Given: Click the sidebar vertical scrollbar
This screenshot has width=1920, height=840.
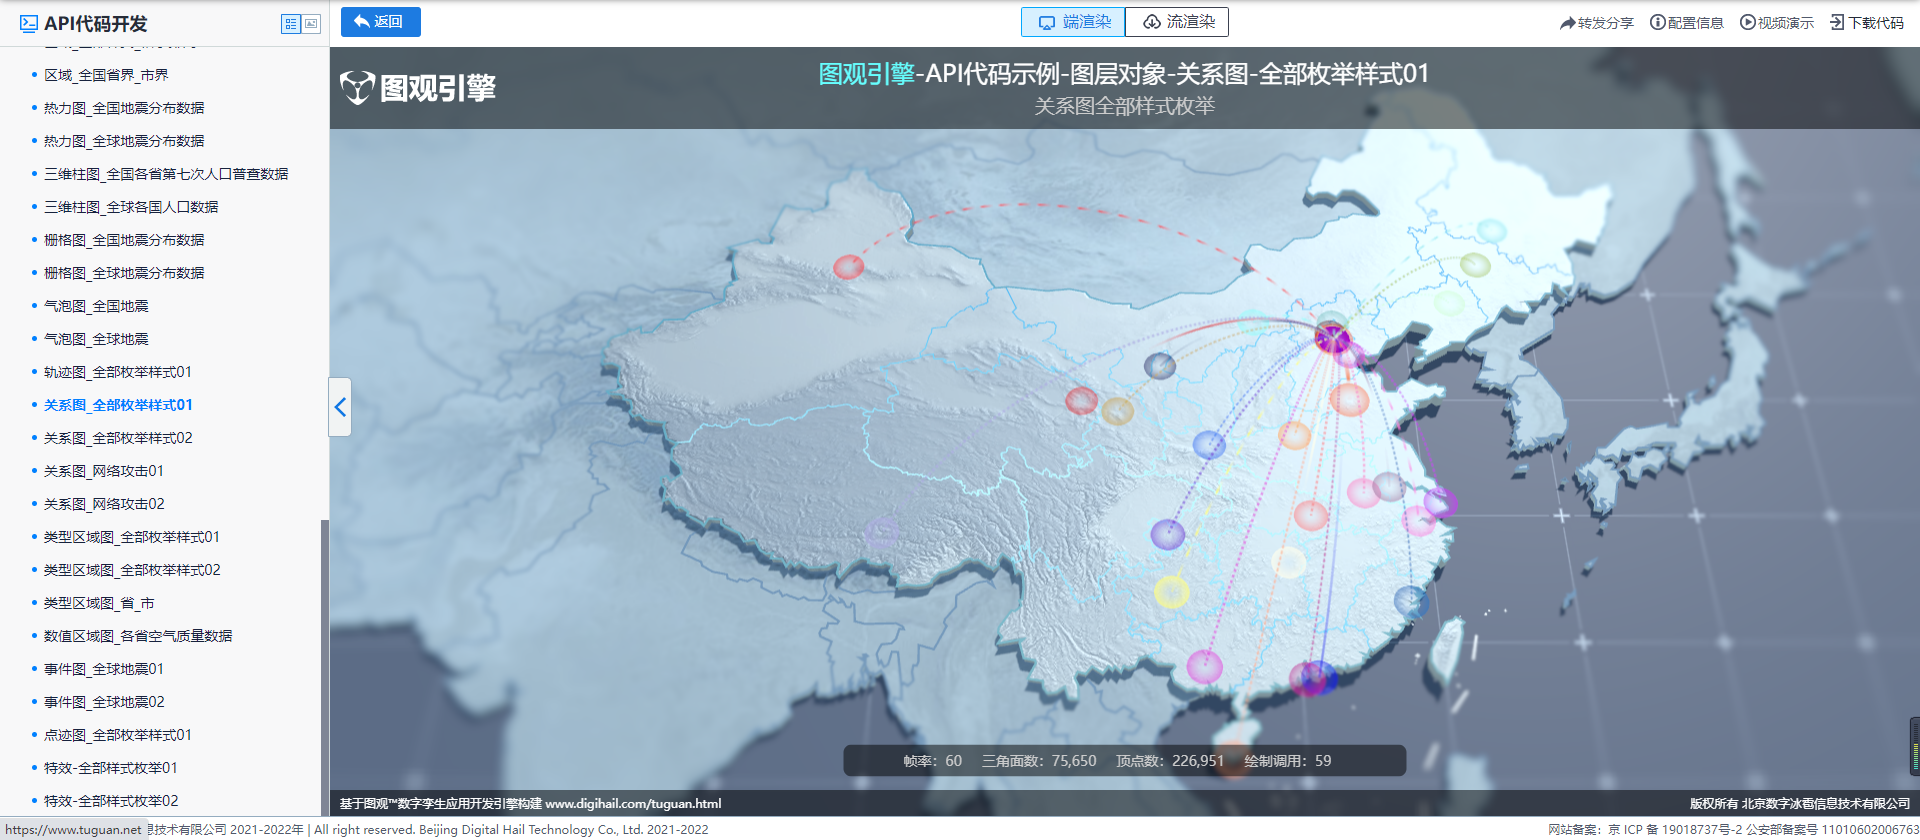Looking at the screenshot, I should click(324, 668).
